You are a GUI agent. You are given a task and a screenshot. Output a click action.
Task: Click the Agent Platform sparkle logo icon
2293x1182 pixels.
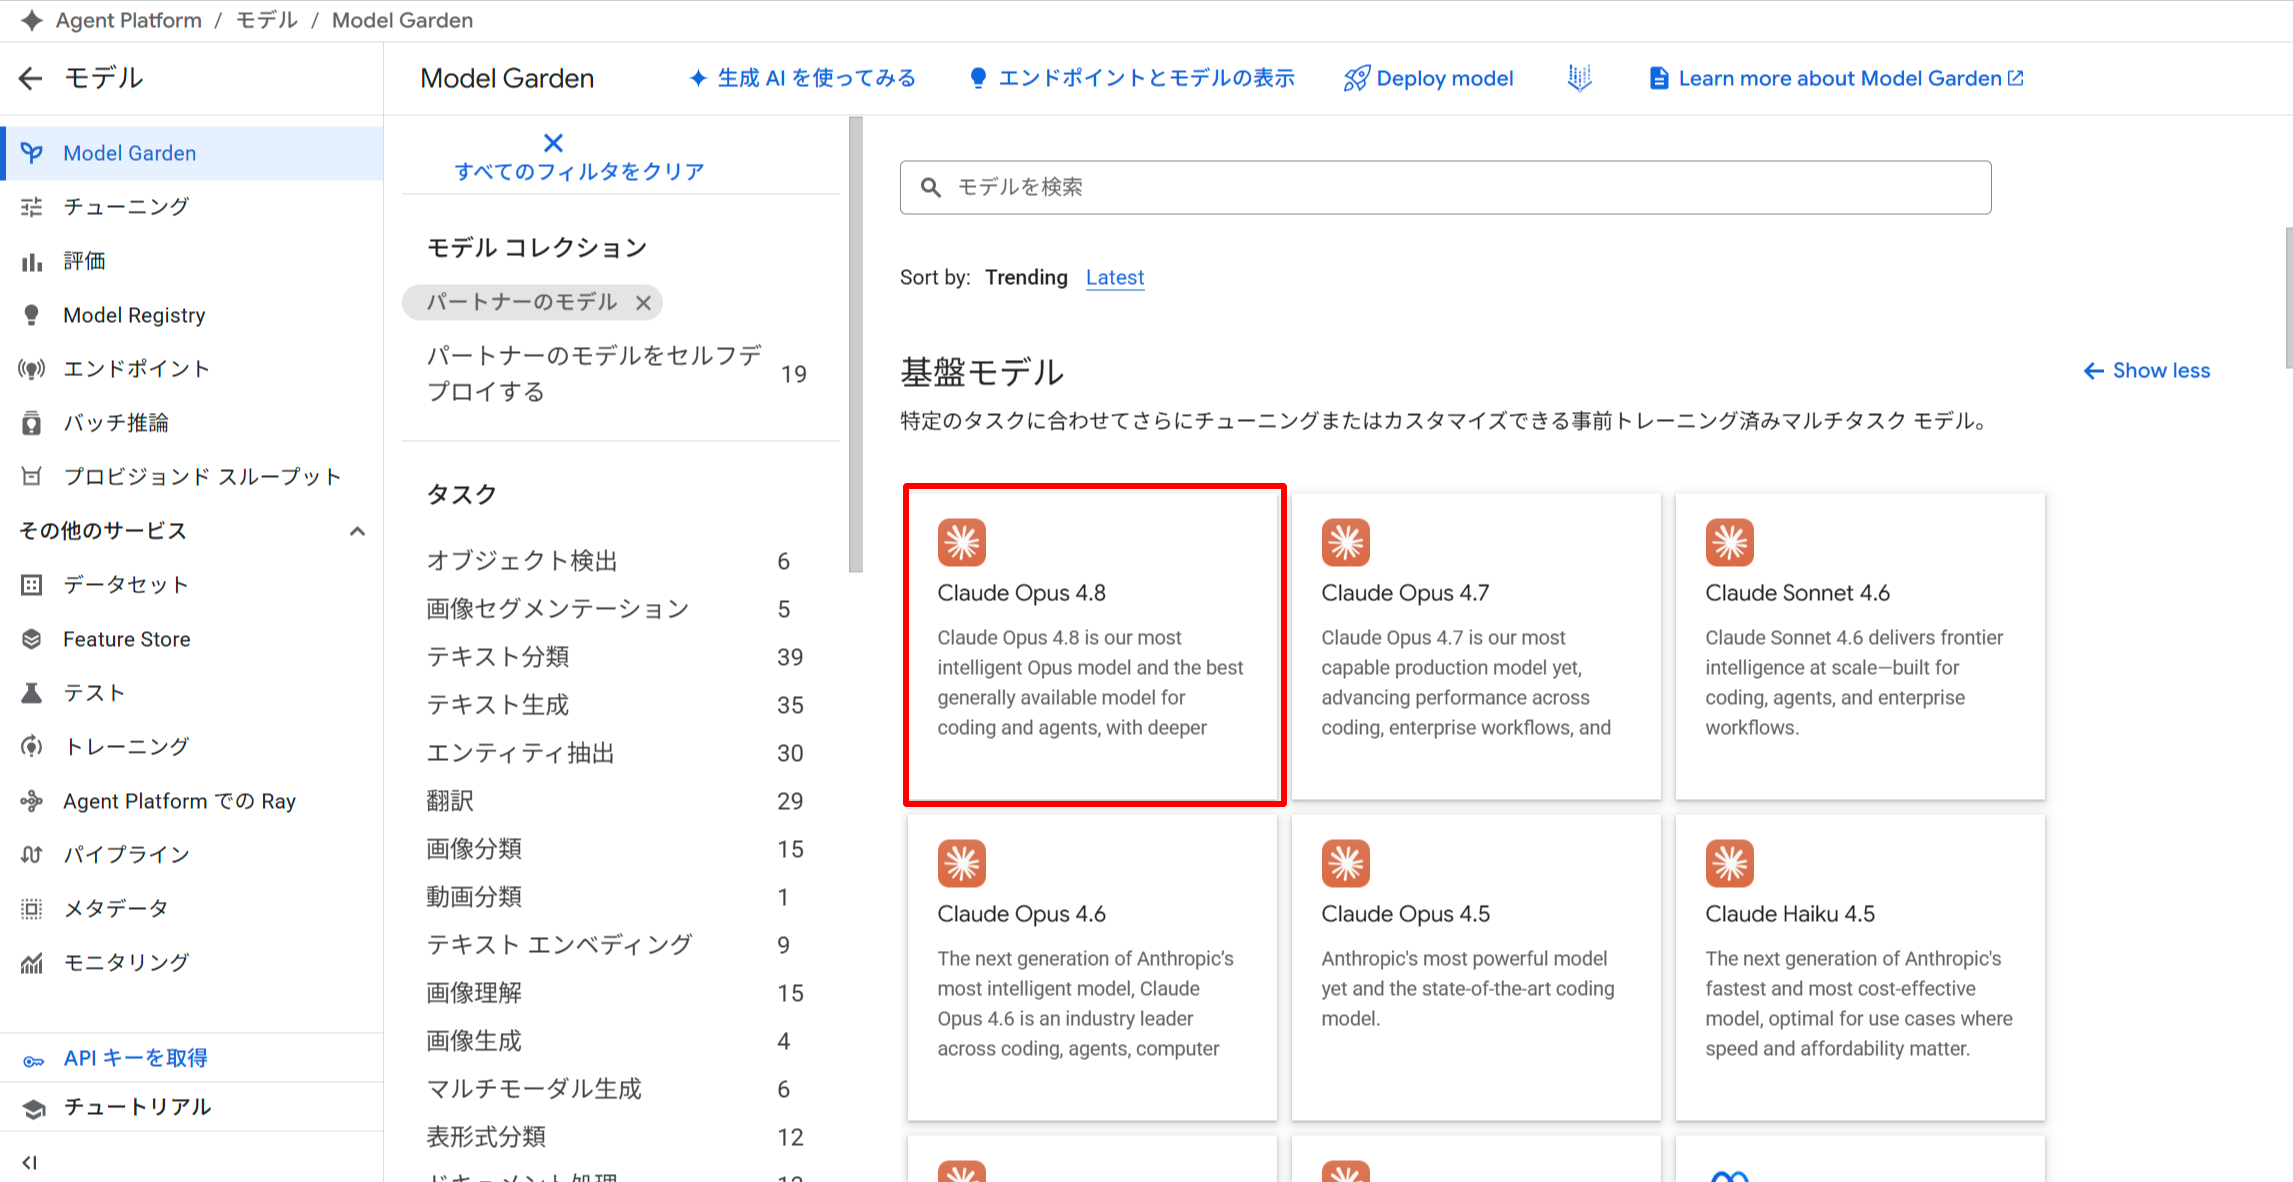[x=32, y=20]
